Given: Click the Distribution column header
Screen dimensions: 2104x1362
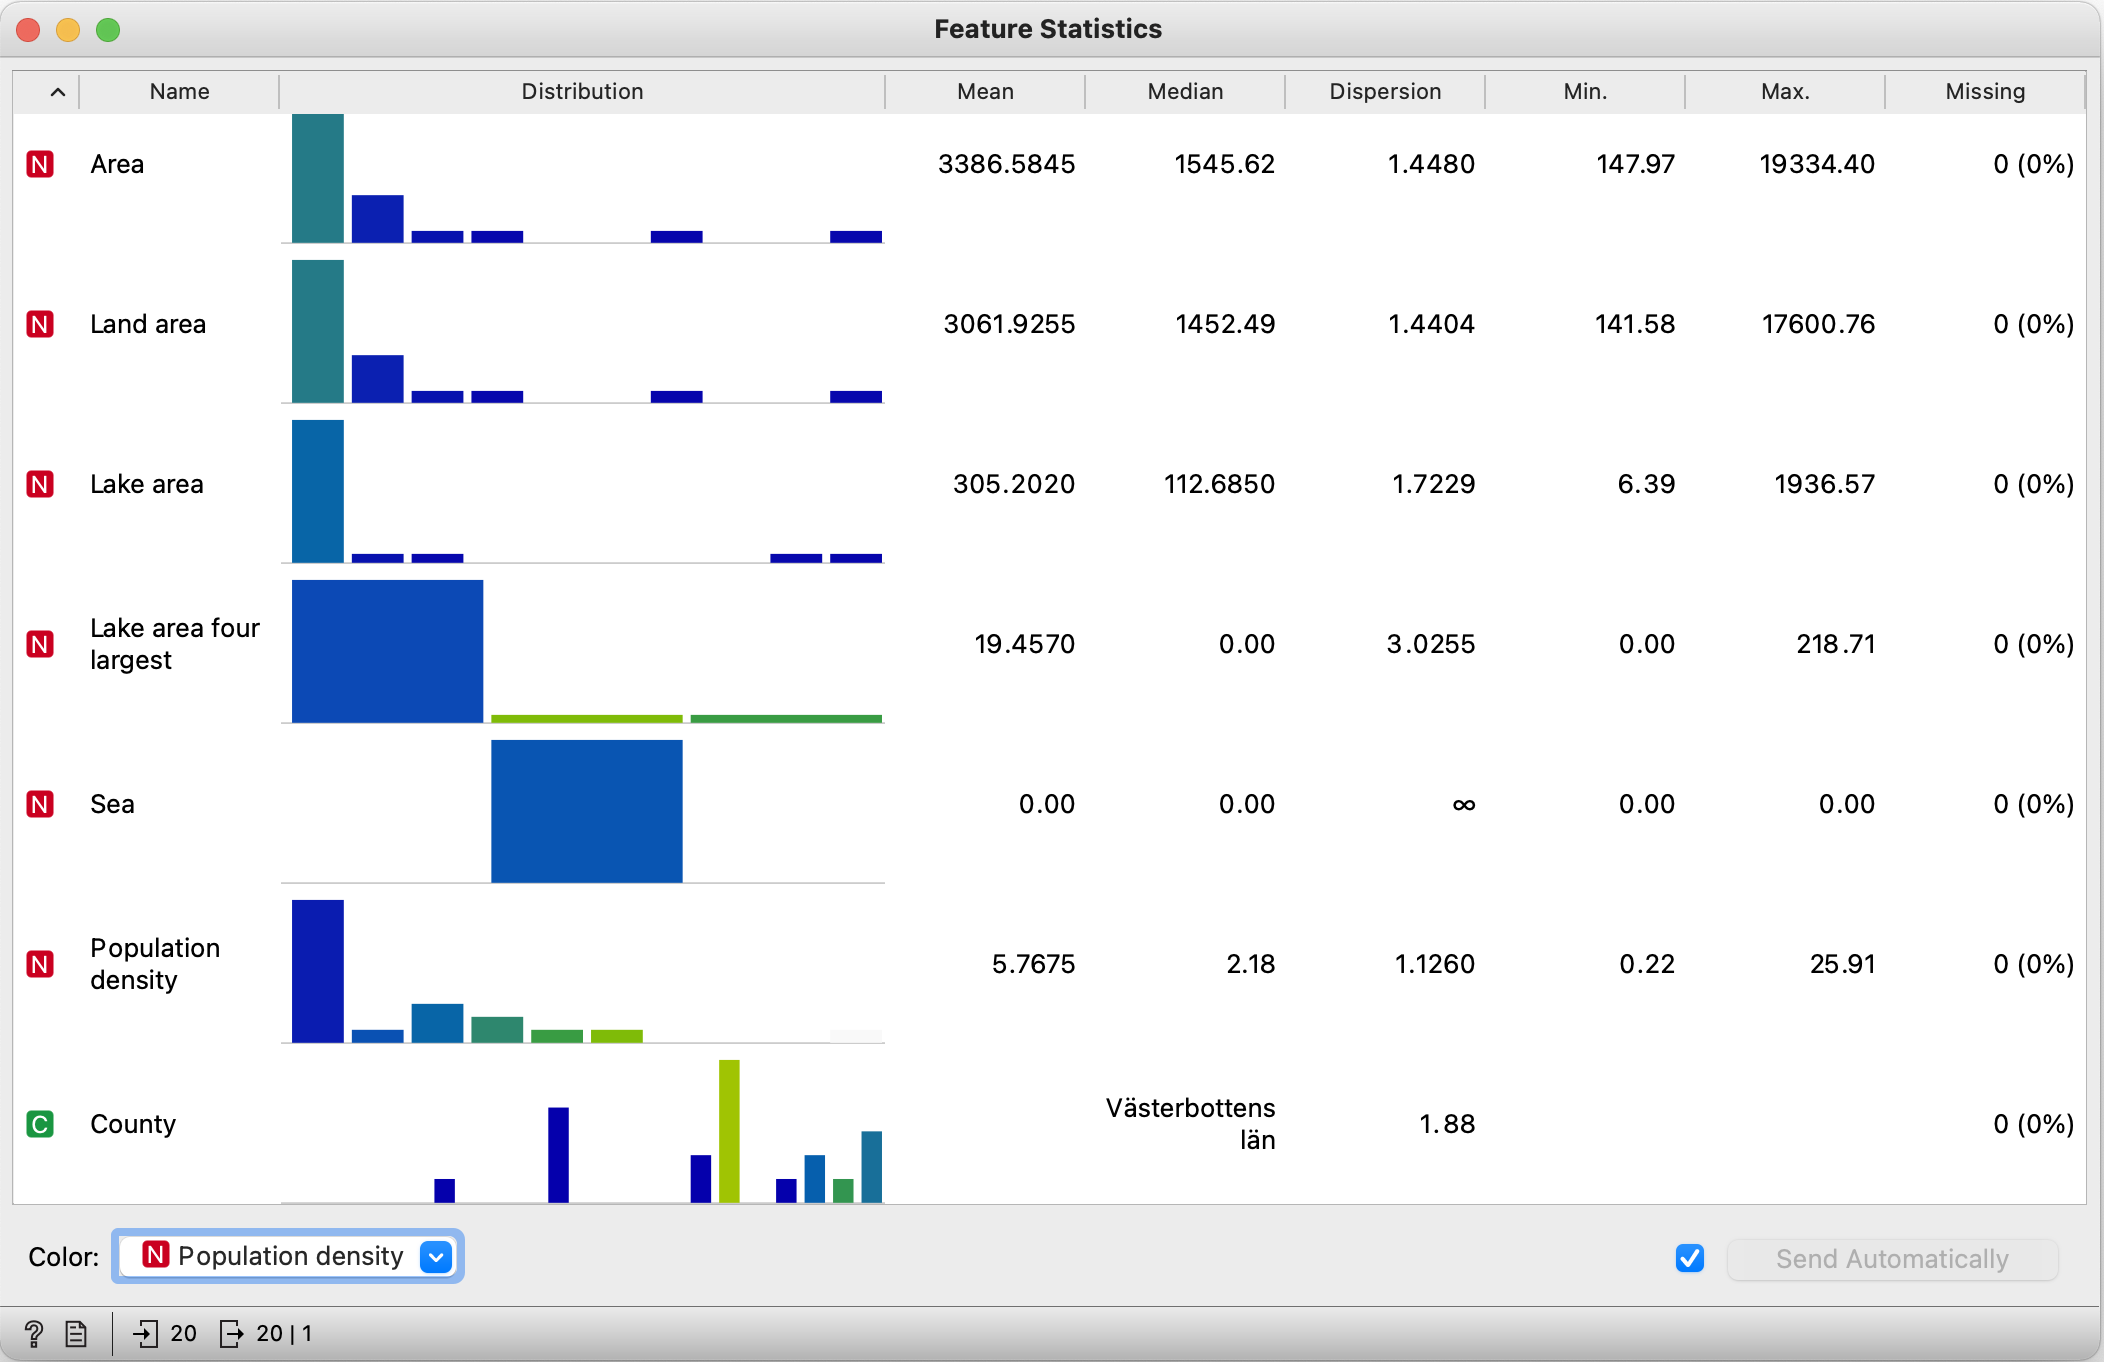Looking at the screenshot, I should tap(583, 91).
